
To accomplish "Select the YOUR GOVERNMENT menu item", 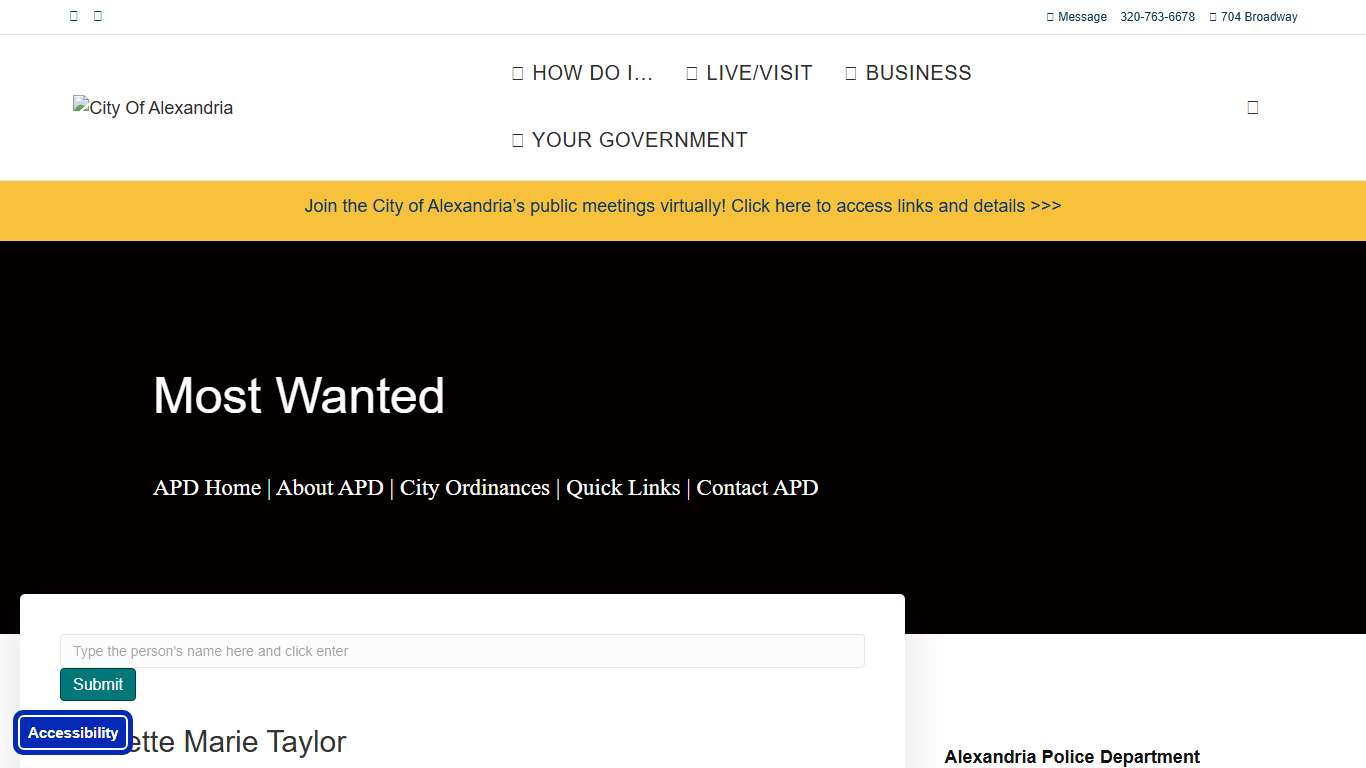I will [630, 140].
